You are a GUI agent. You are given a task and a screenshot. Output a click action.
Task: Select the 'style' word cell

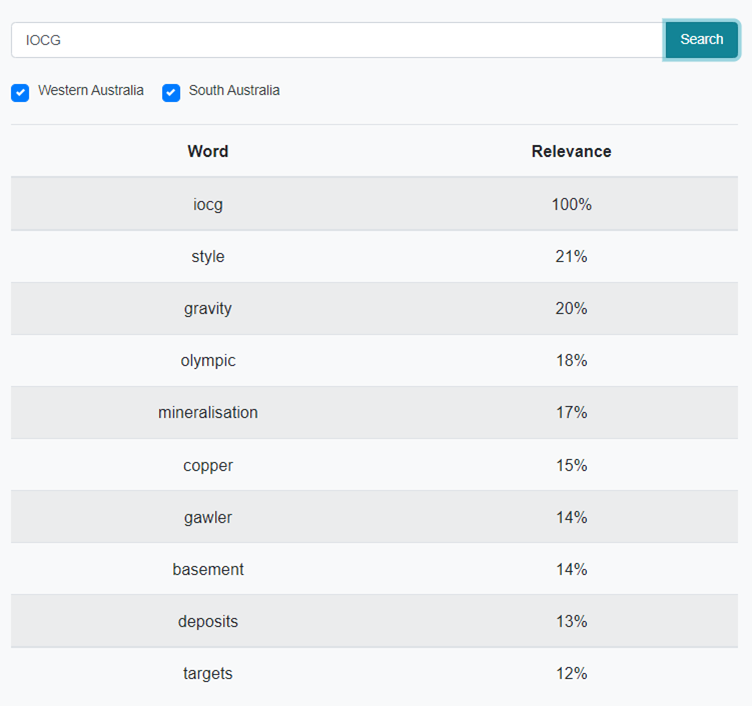coord(208,257)
